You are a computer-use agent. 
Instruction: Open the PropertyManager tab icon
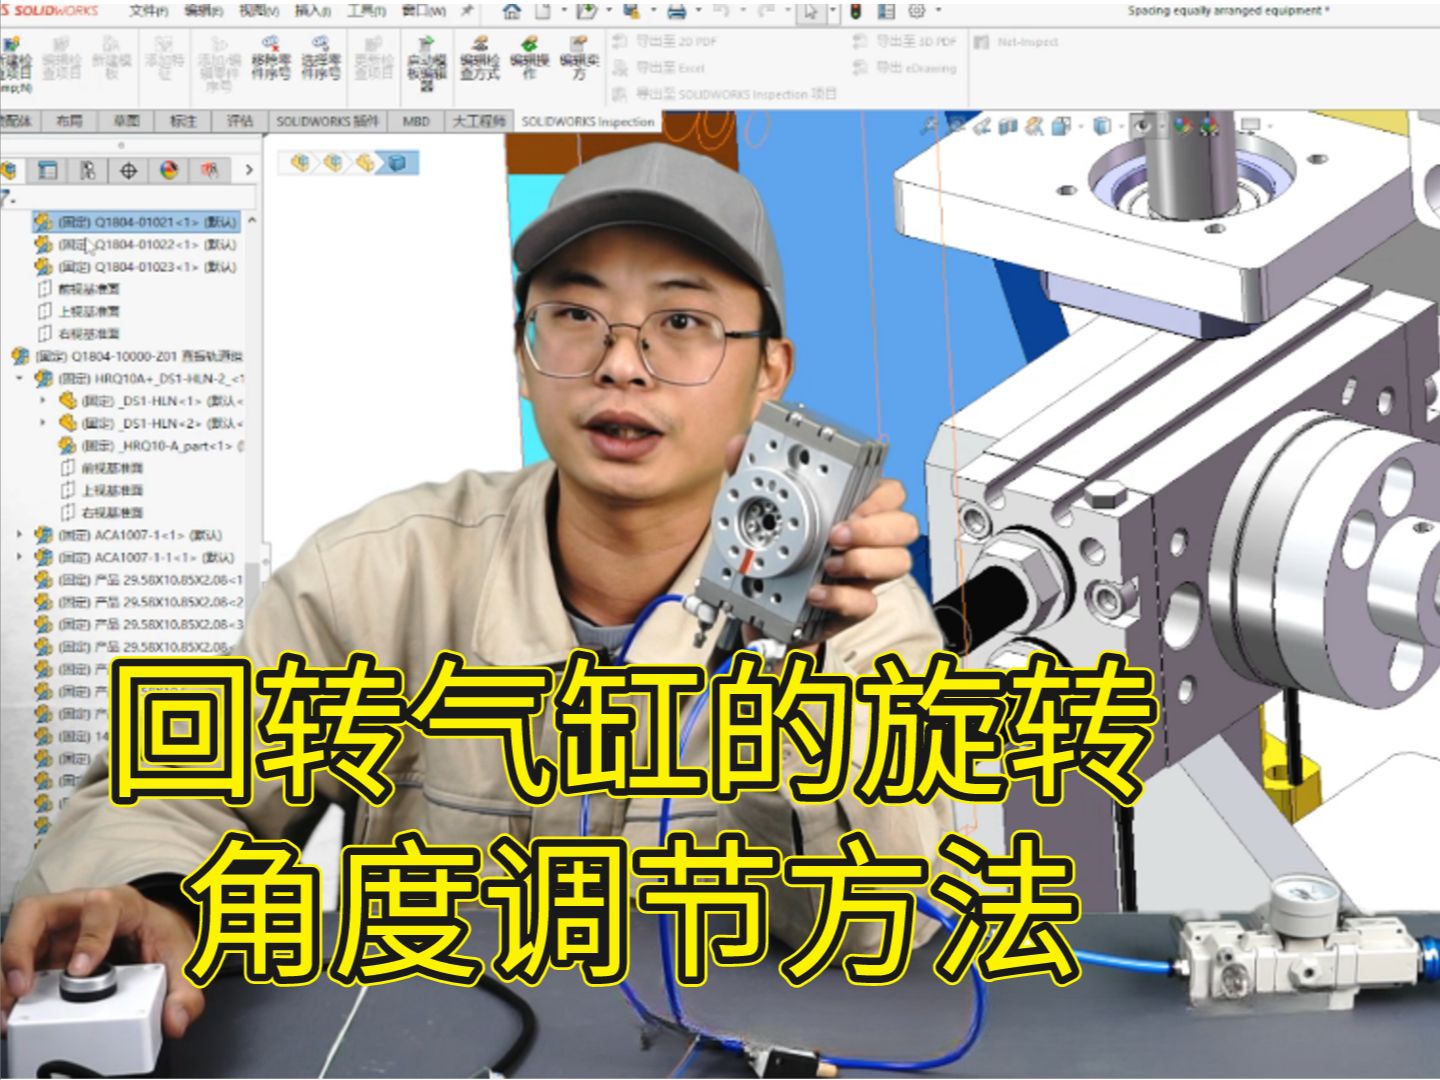click(x=47, y=171)
